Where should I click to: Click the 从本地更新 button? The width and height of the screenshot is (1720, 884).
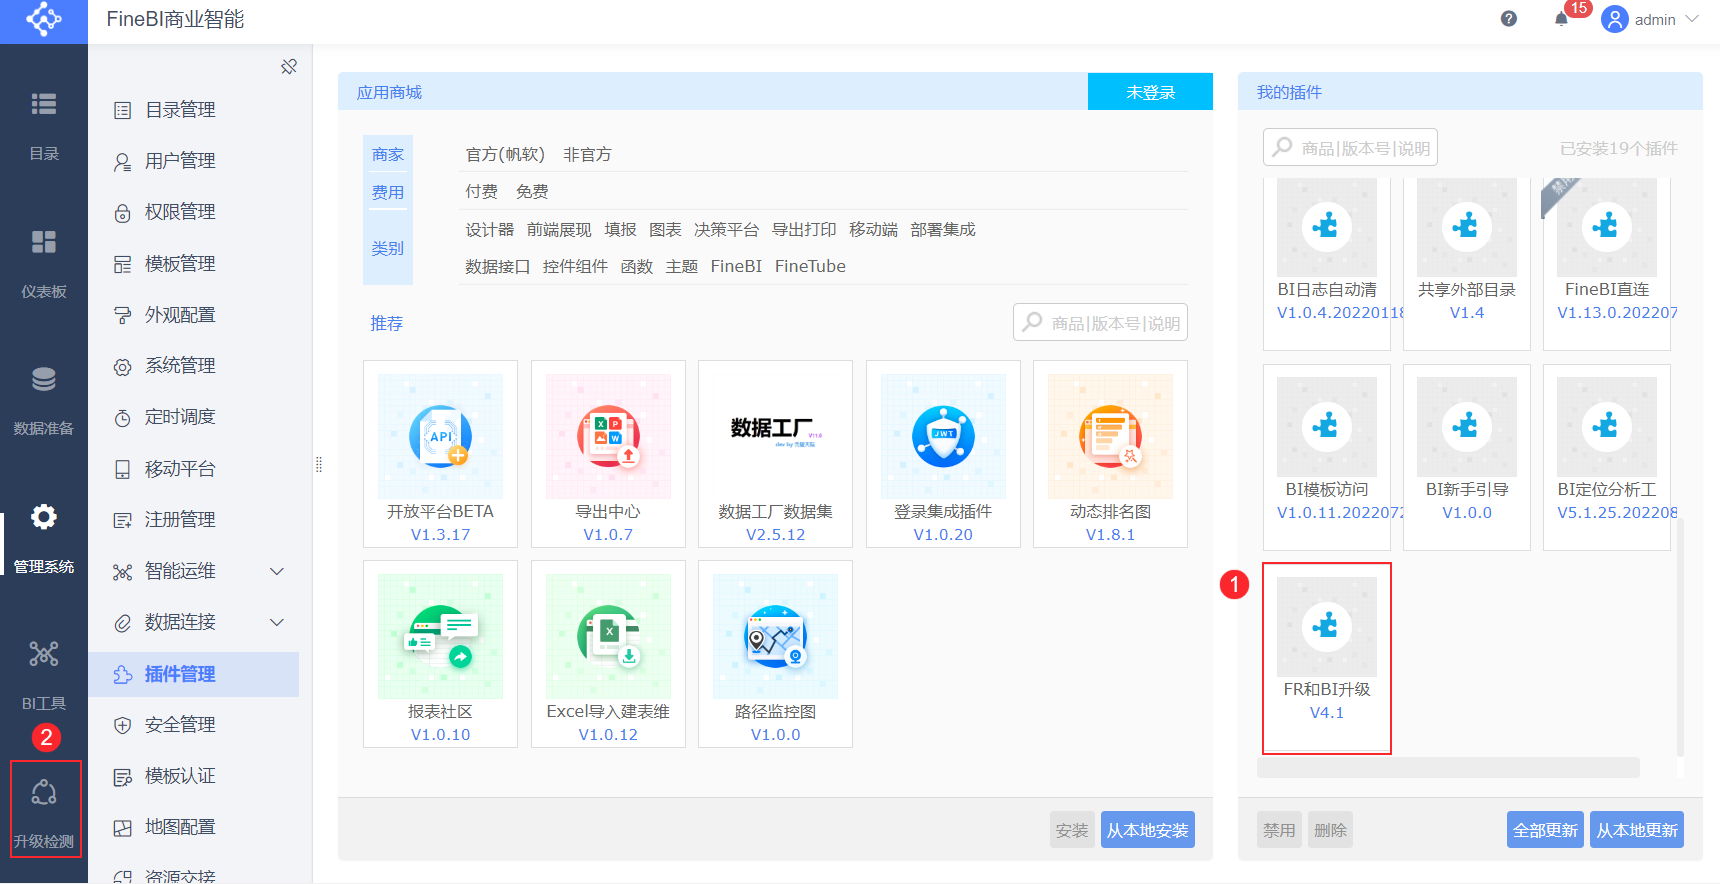tap(1637, 830)
